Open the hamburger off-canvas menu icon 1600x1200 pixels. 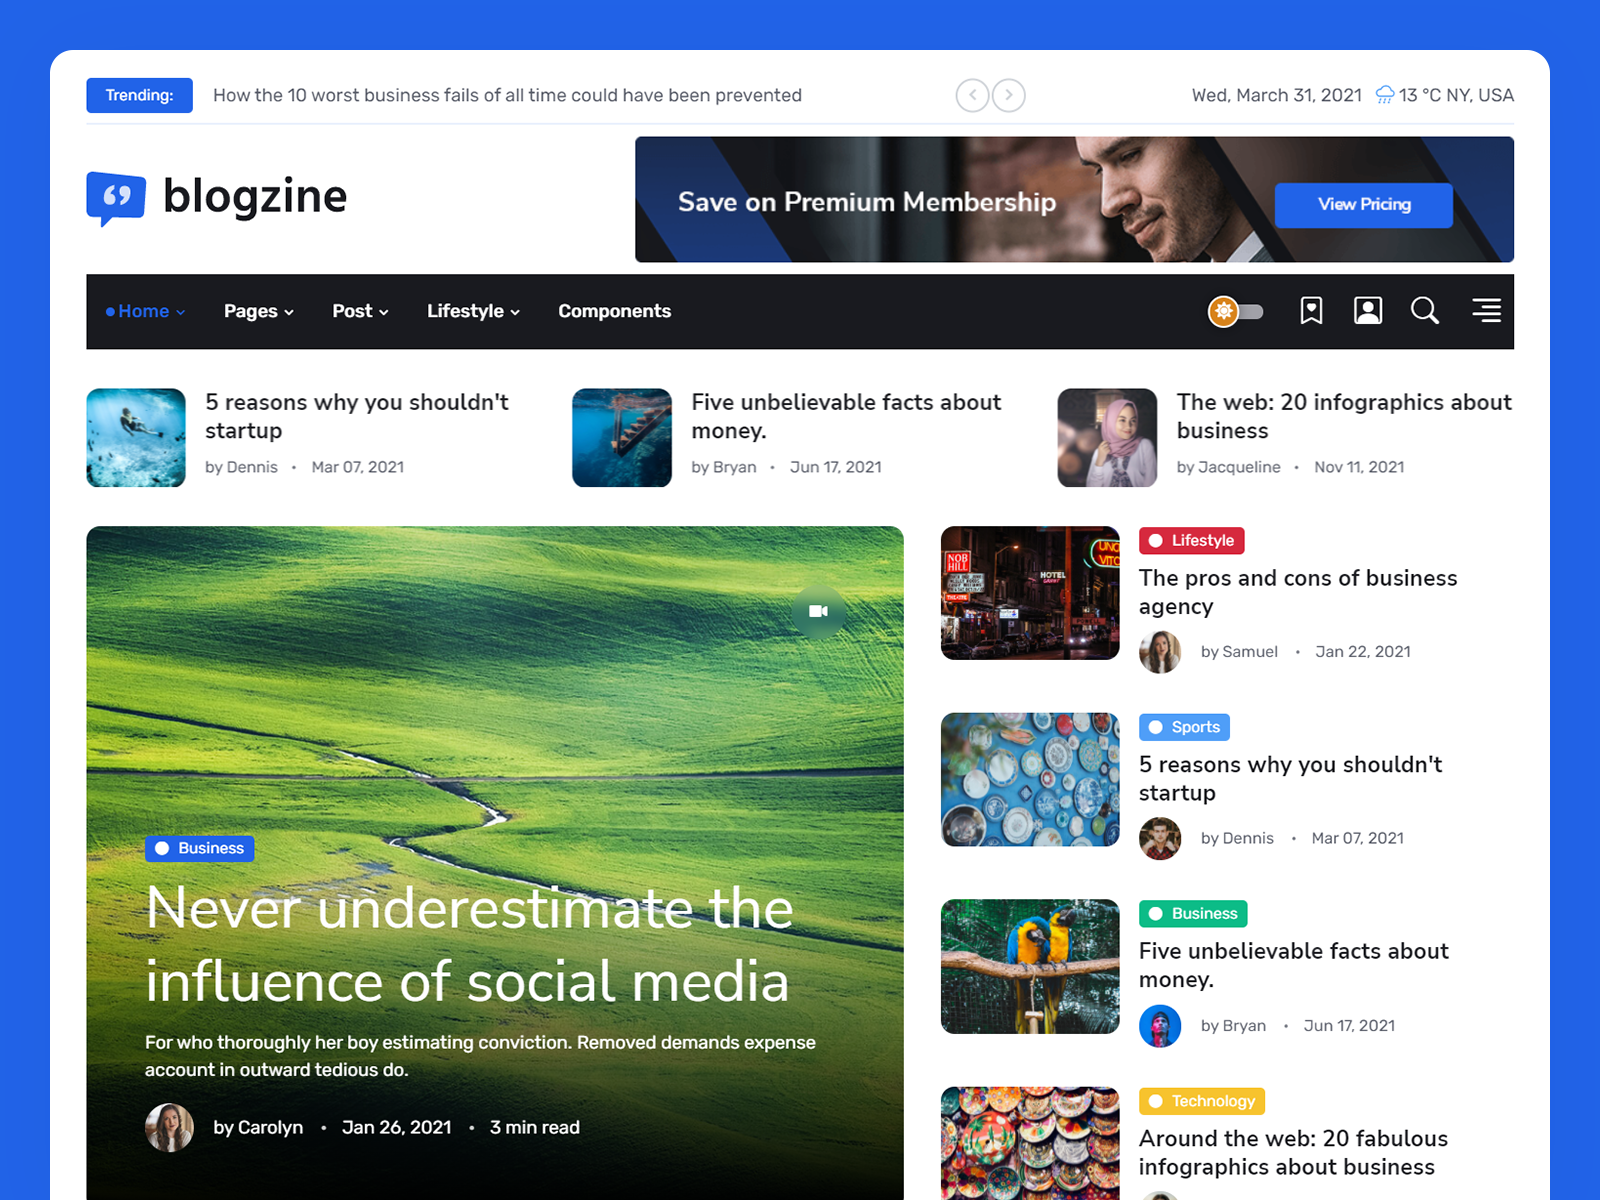tap(1486, 311)
